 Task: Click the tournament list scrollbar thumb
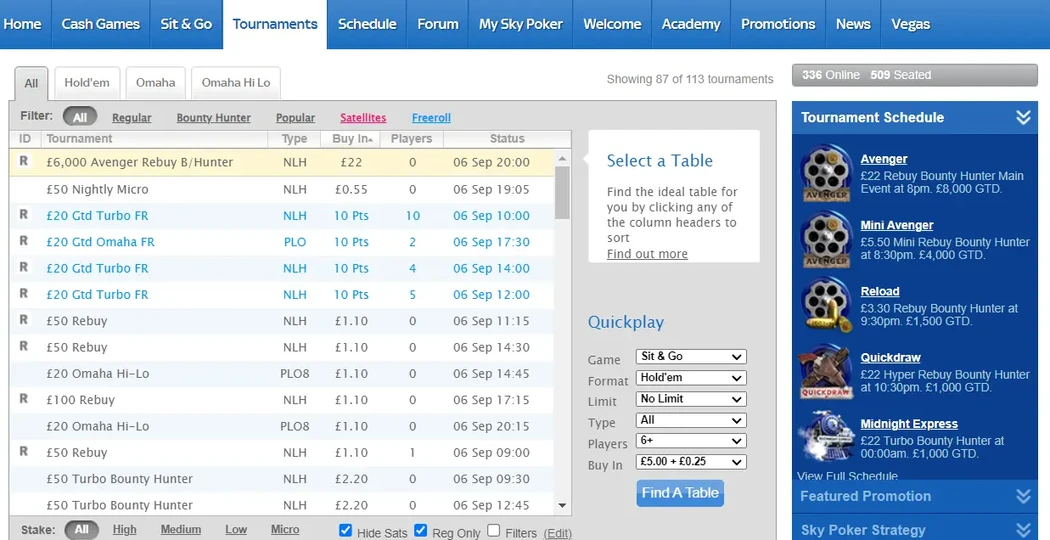(562, 193)
